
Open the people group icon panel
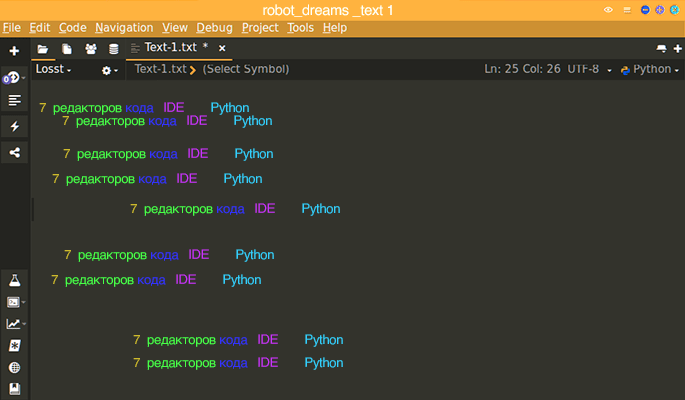click(x=91, y=48)
